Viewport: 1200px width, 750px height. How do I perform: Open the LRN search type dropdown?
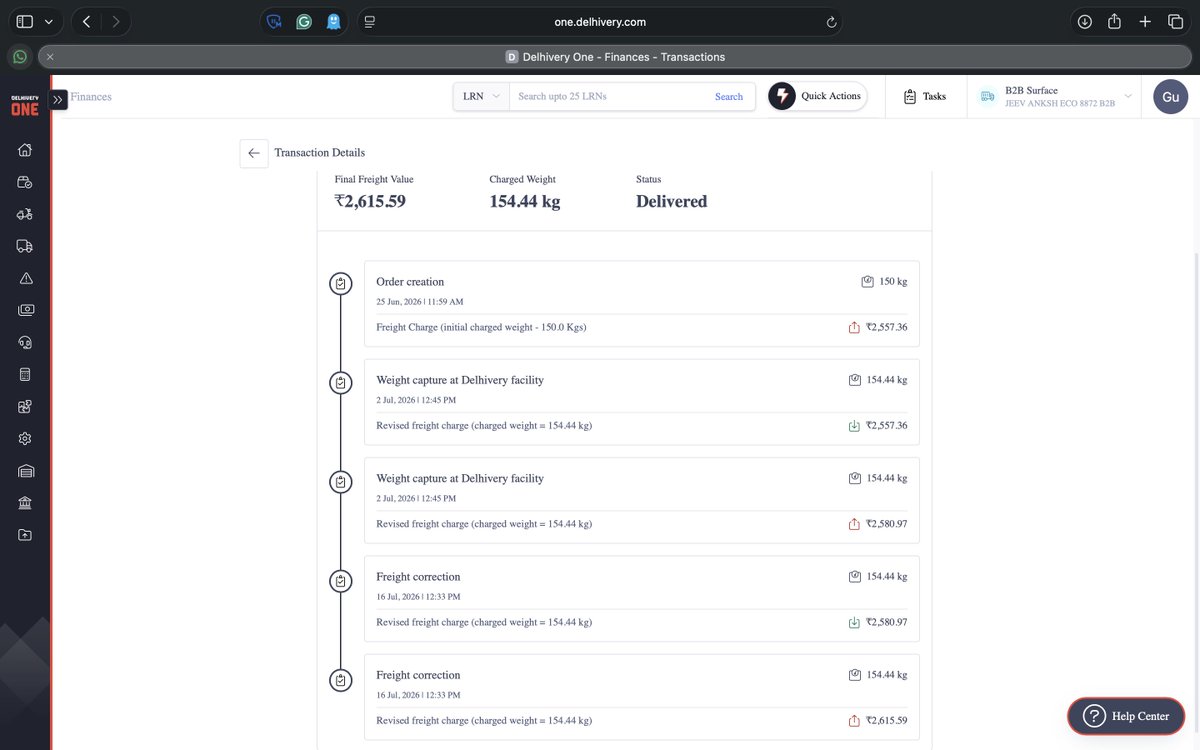pos(481,96)
